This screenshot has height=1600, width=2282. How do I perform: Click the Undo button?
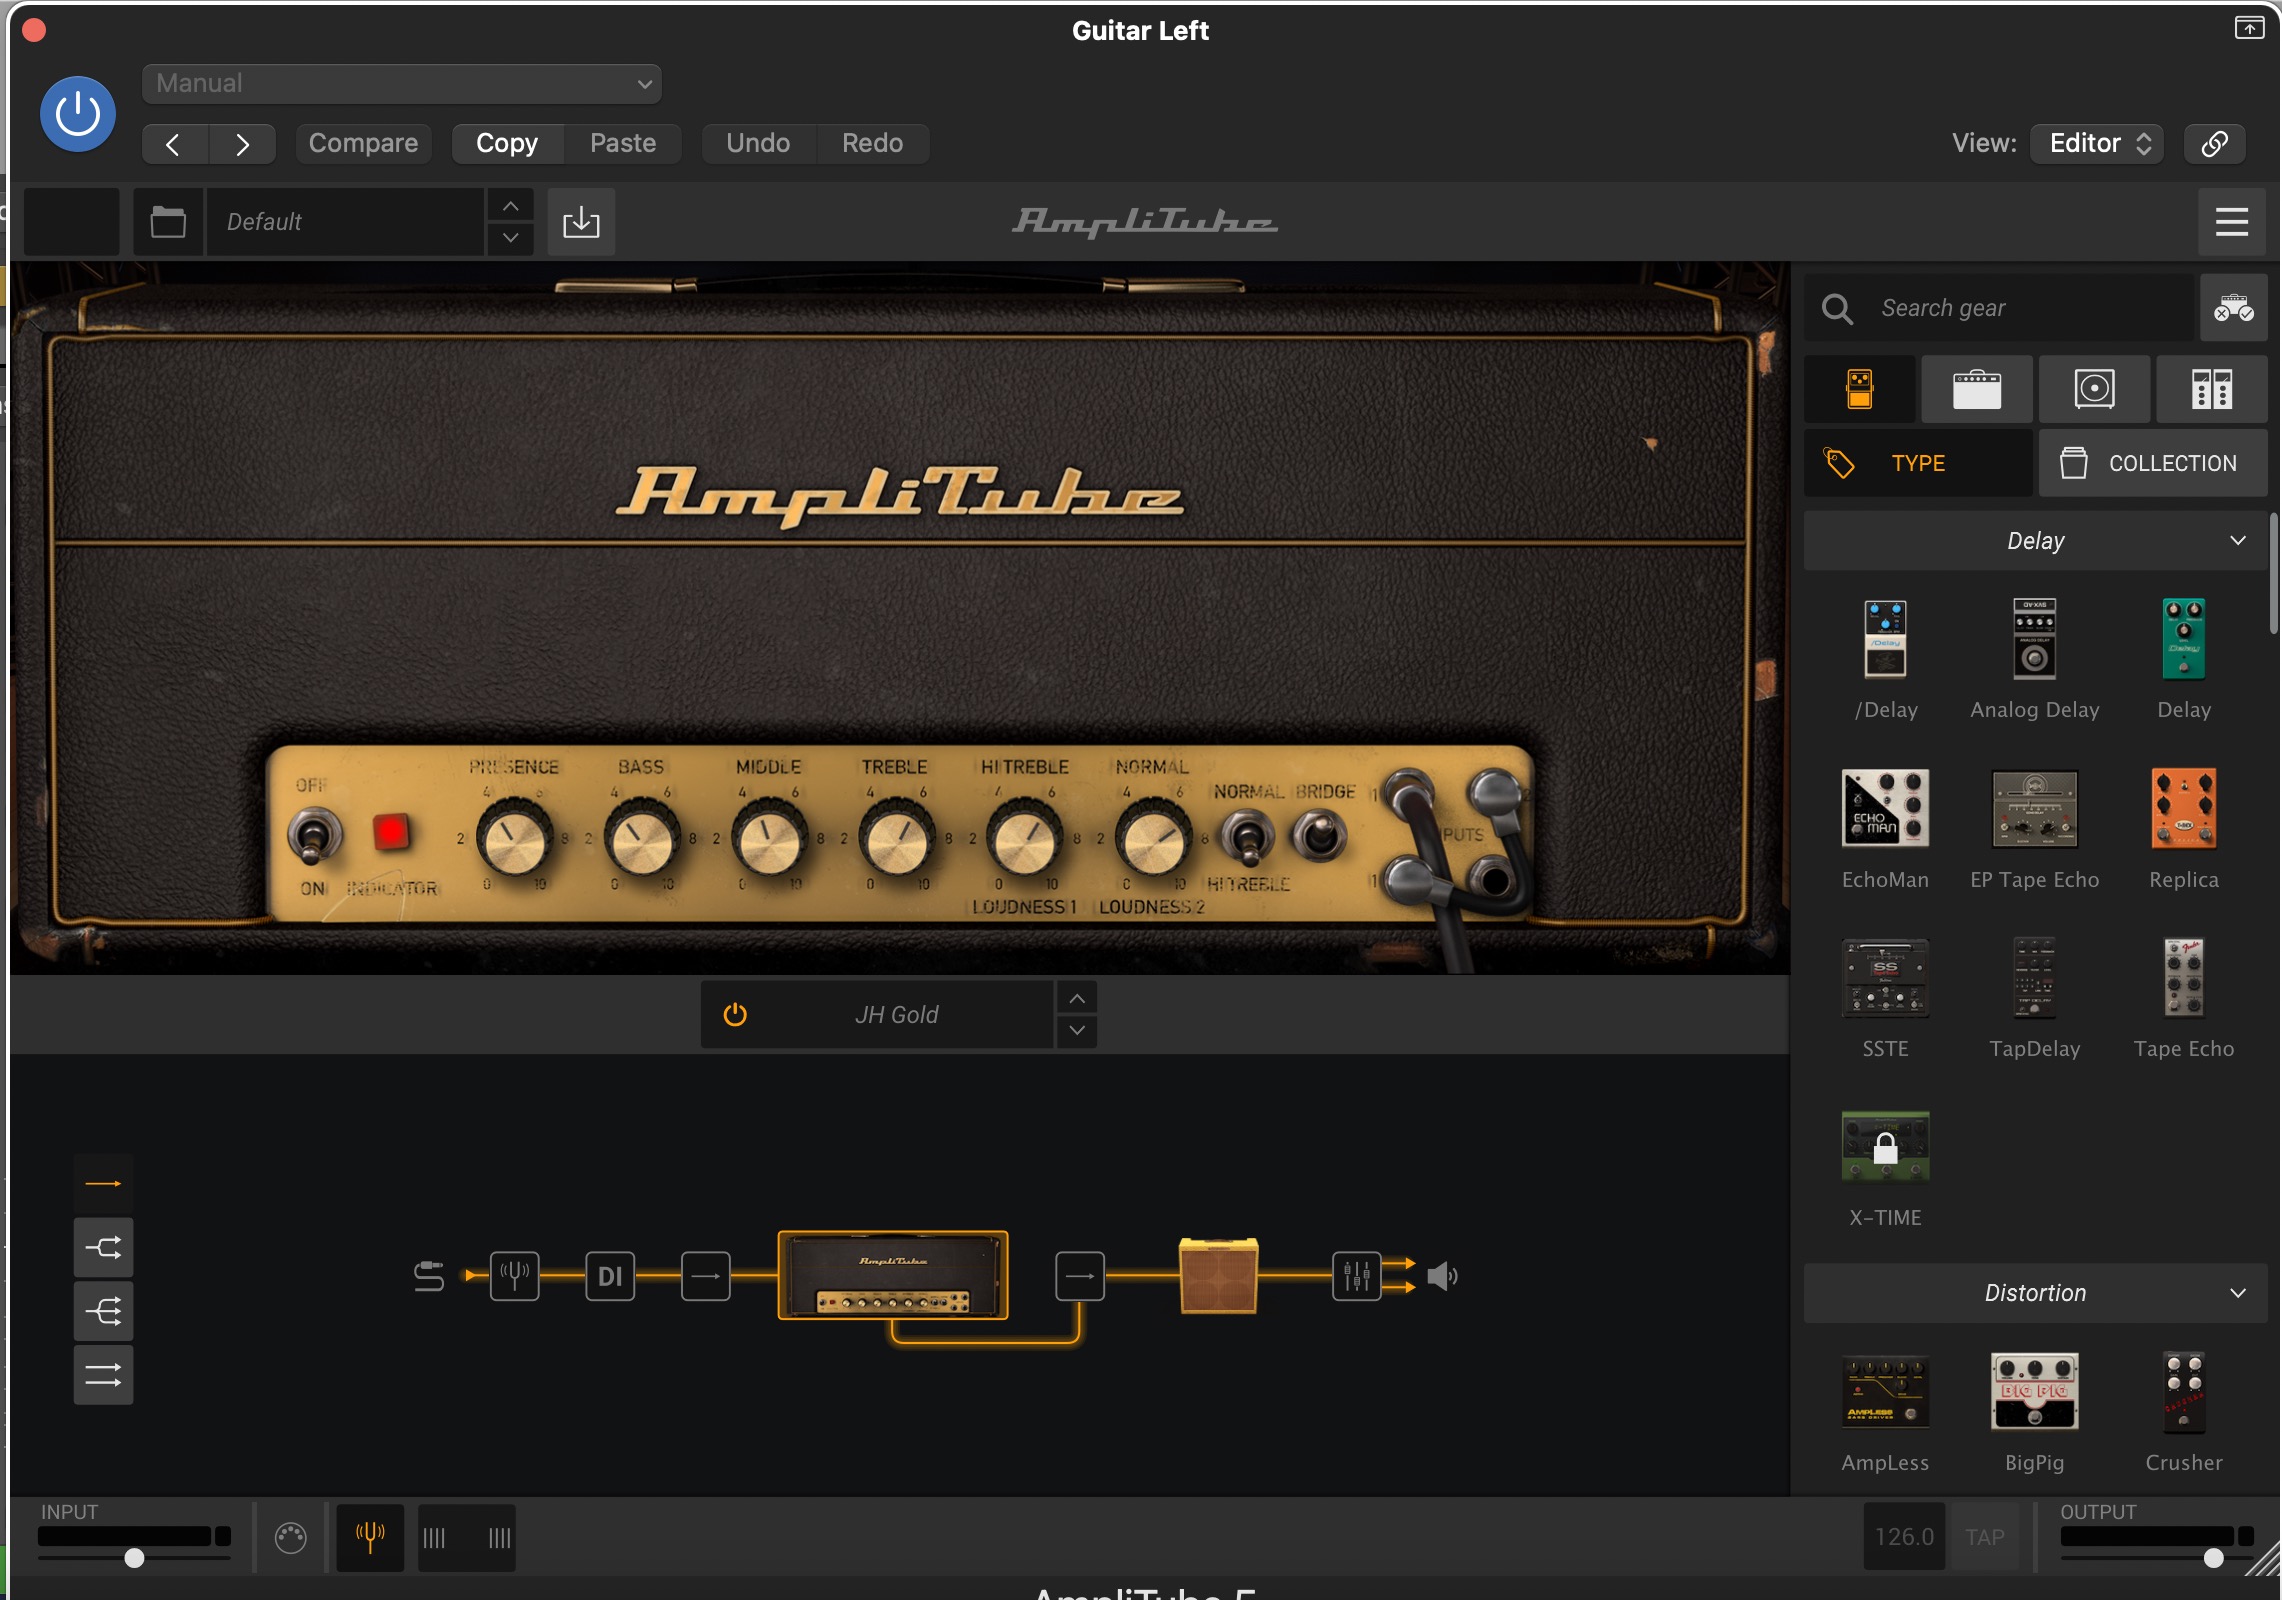click(x=758, y=143)
